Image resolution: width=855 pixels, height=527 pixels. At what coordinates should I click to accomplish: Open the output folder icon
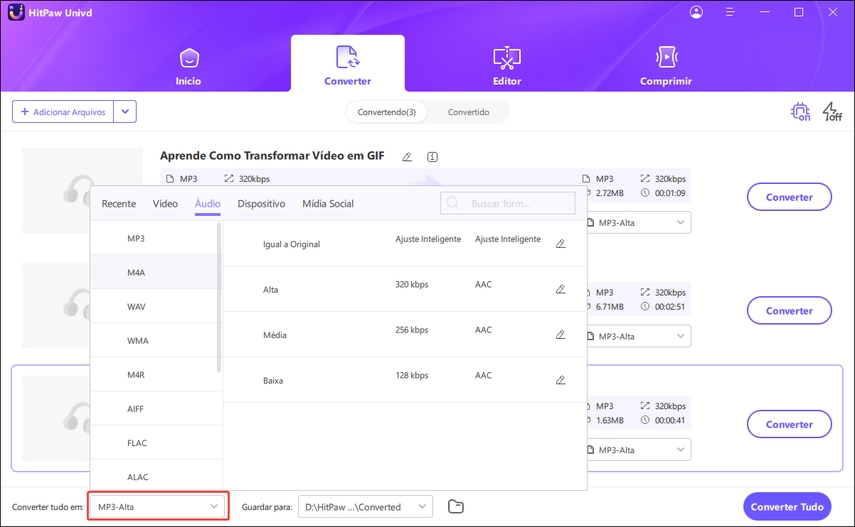point(456,507)
